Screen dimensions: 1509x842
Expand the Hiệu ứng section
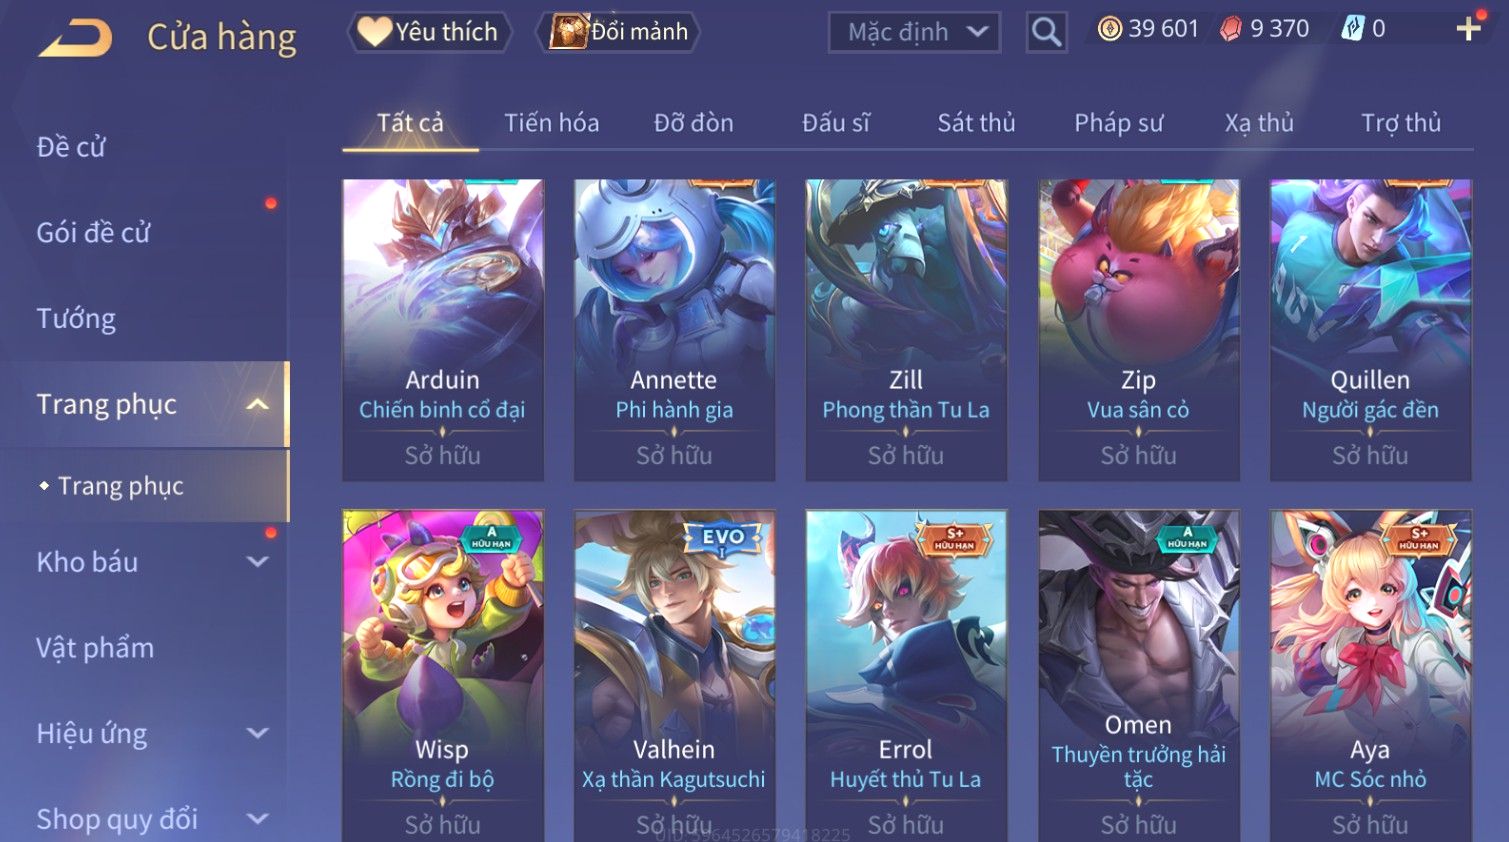258,733
